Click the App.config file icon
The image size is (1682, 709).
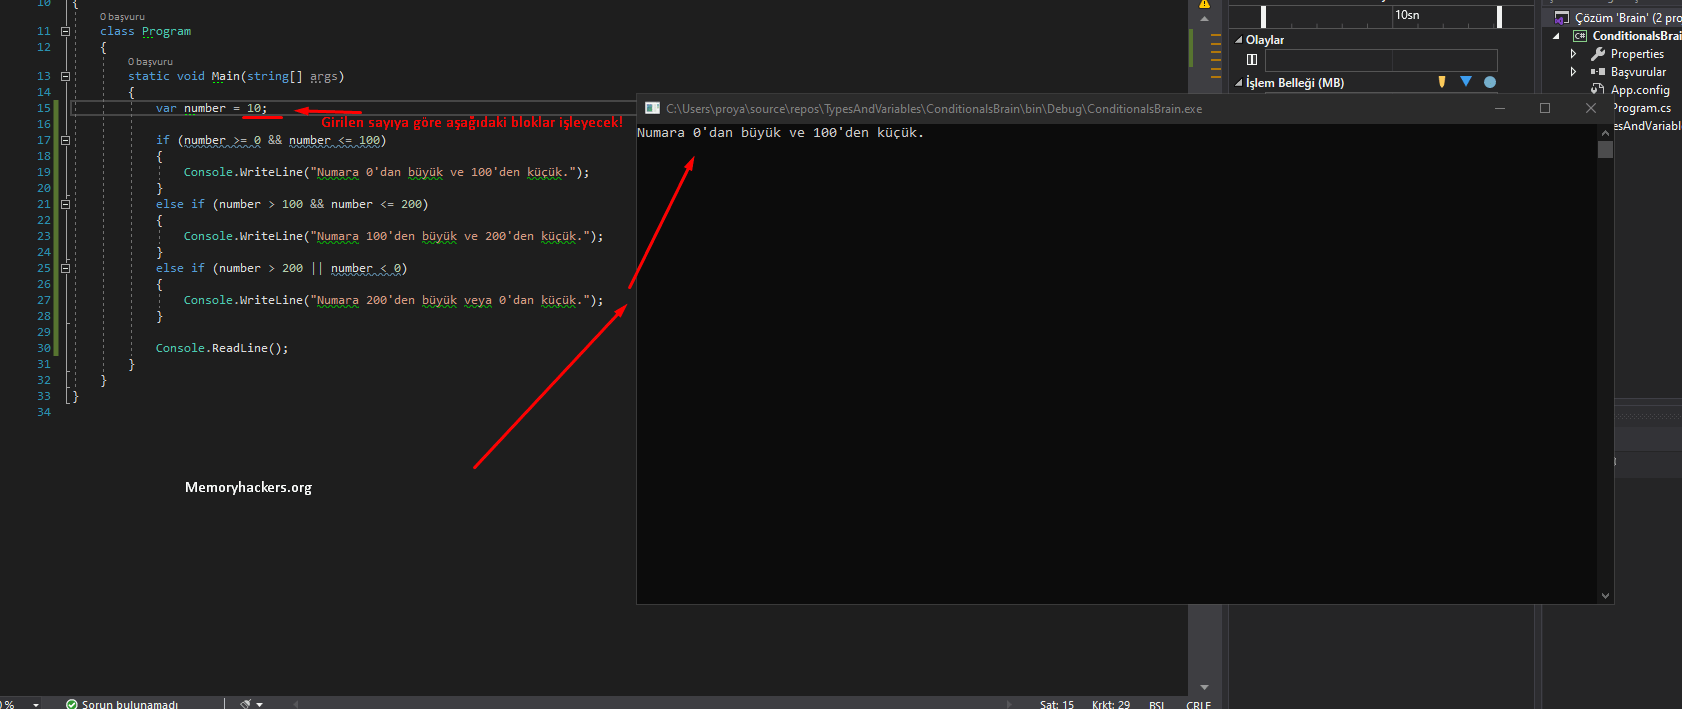pos(1598,90)
